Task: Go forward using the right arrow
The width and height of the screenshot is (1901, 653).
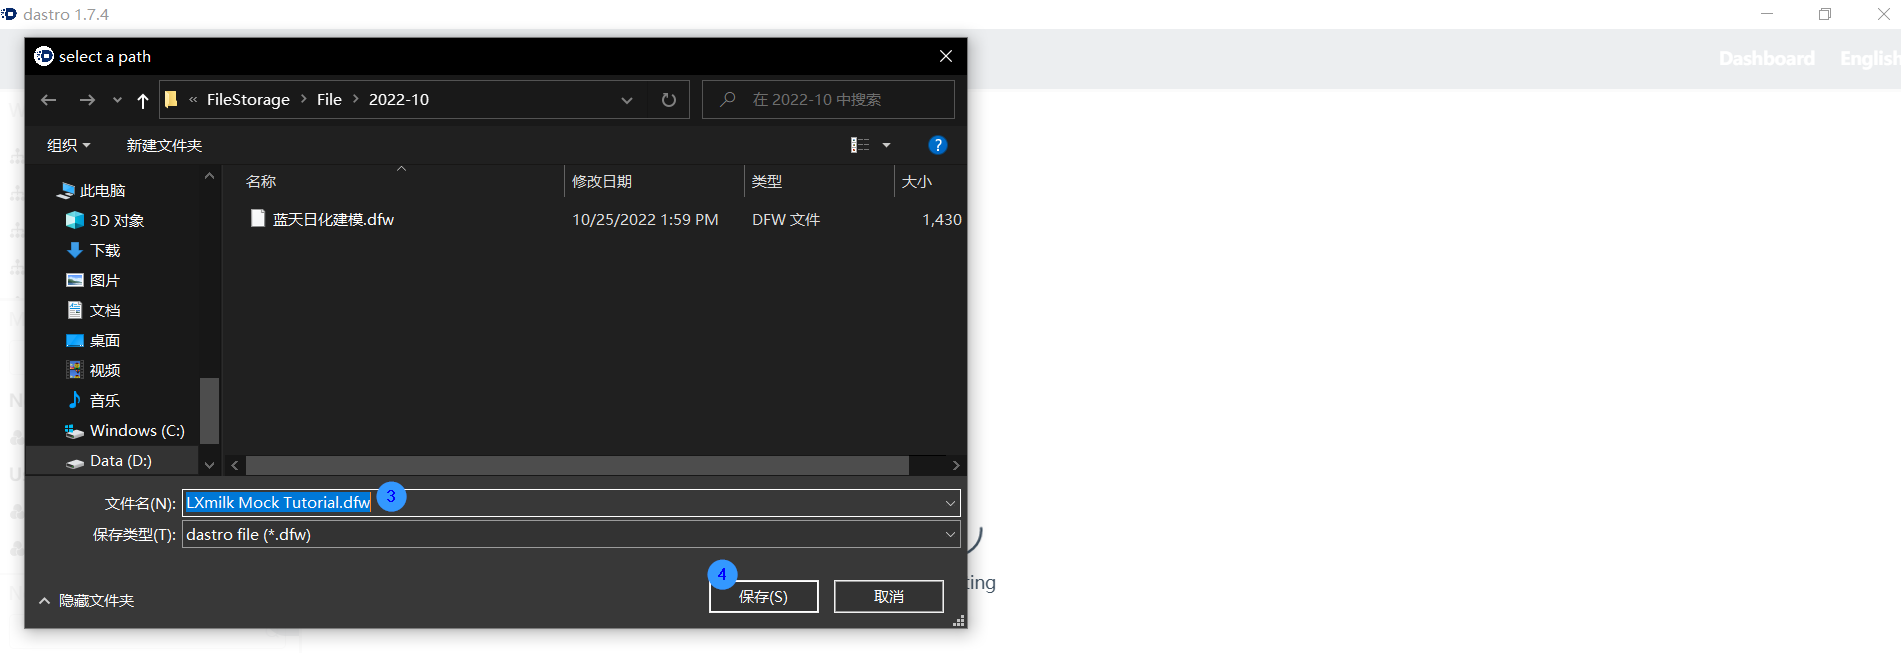Action: point(87,100)
